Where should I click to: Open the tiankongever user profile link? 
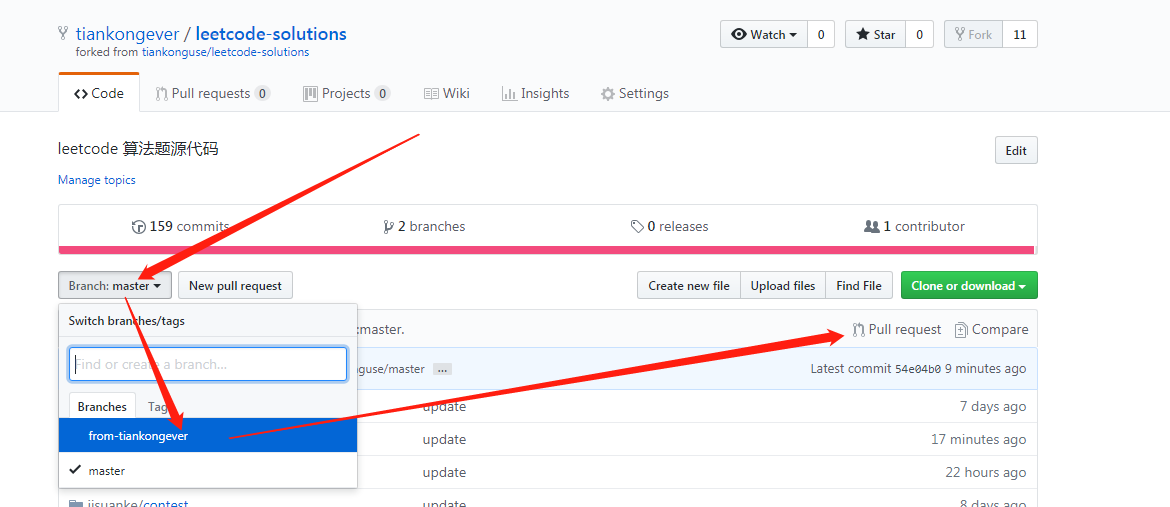[128, 34]
